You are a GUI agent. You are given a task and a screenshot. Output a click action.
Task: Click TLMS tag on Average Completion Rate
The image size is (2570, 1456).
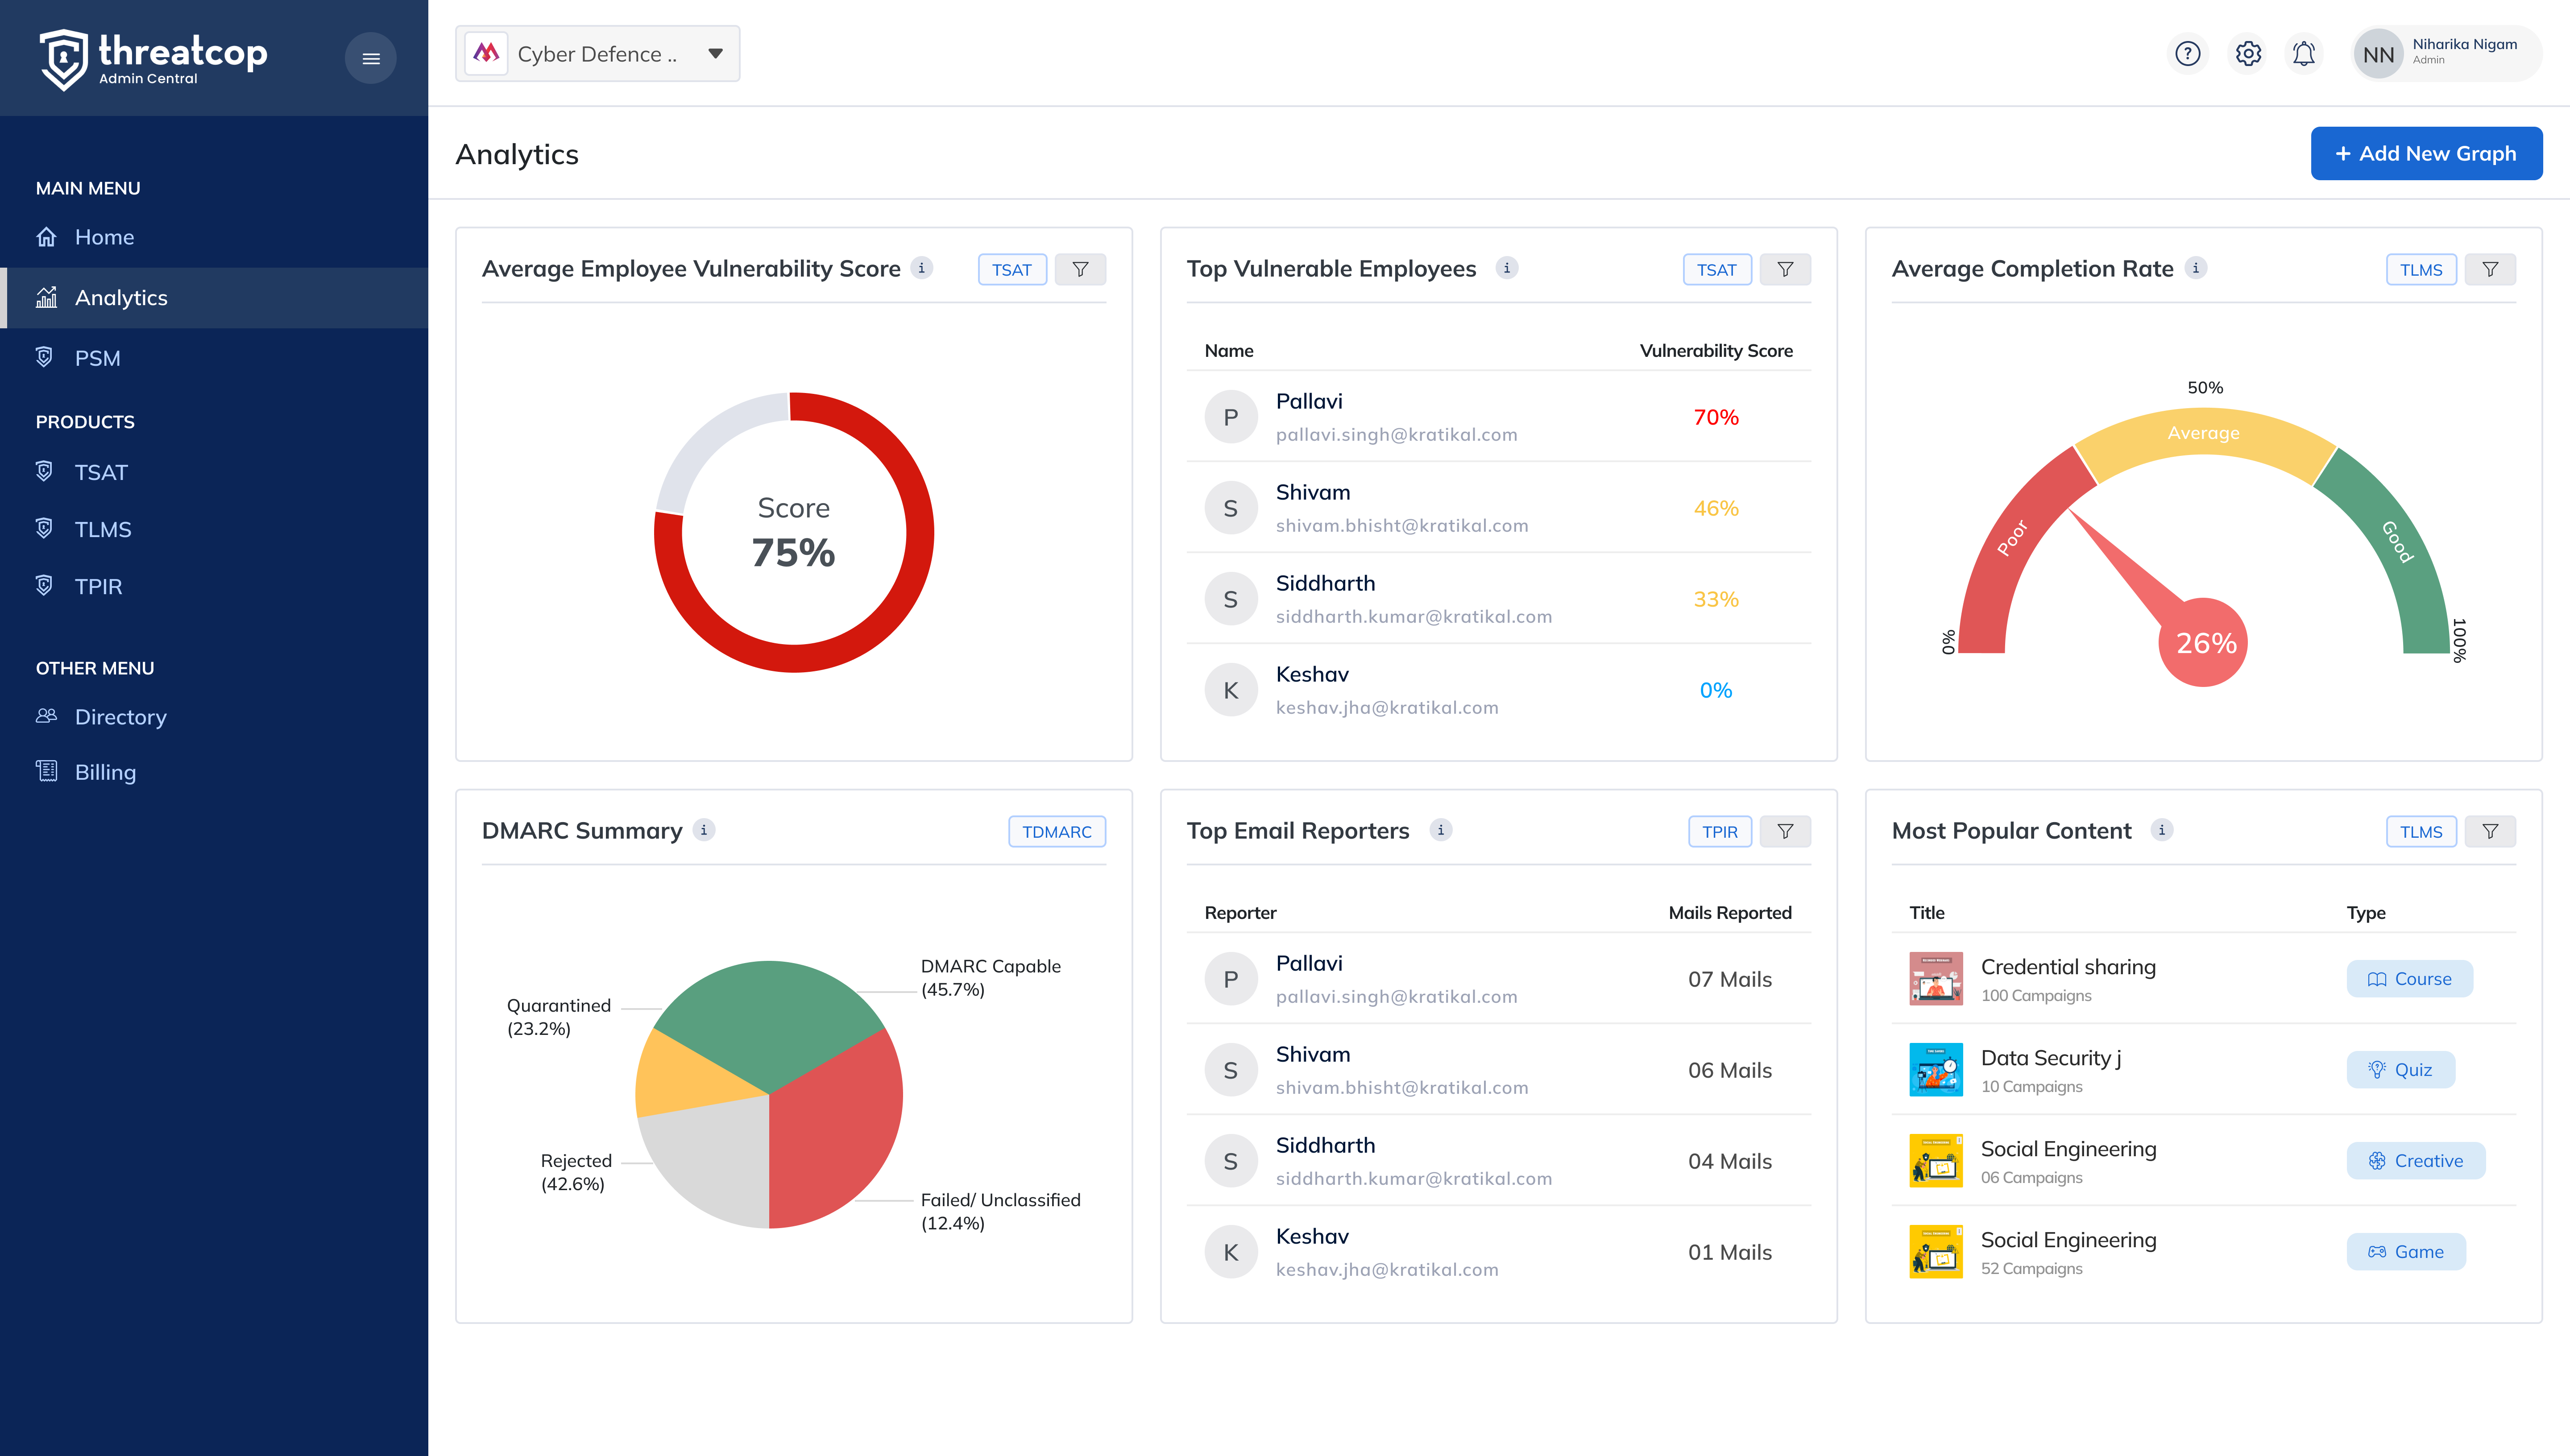2421,269
